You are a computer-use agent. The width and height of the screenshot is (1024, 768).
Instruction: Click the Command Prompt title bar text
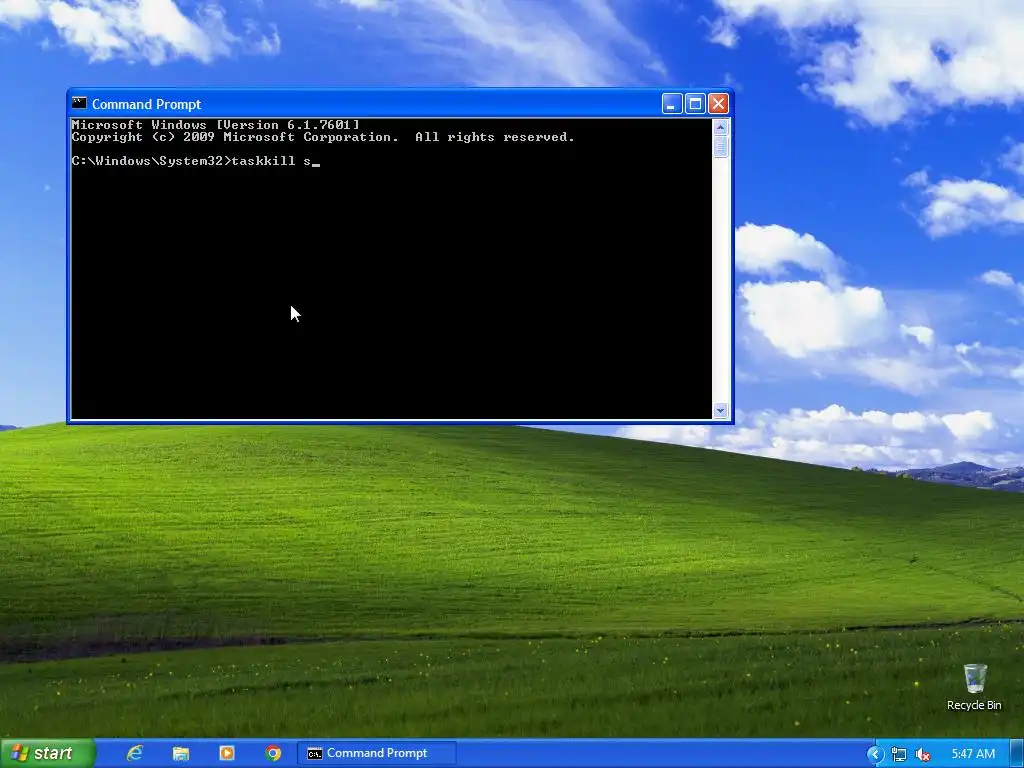click(x=146, y=104)
